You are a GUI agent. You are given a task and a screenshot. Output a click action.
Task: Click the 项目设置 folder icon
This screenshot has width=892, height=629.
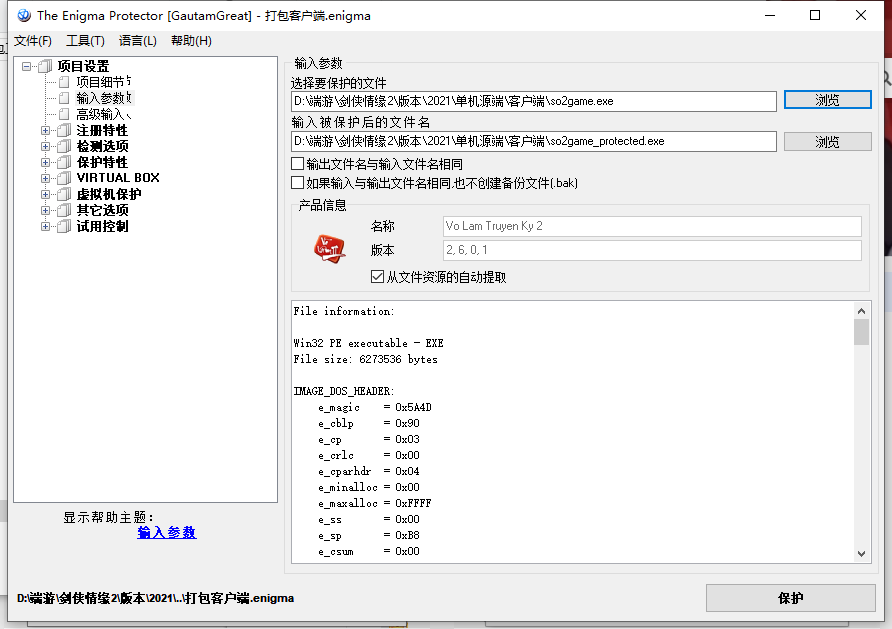(46, 67)
